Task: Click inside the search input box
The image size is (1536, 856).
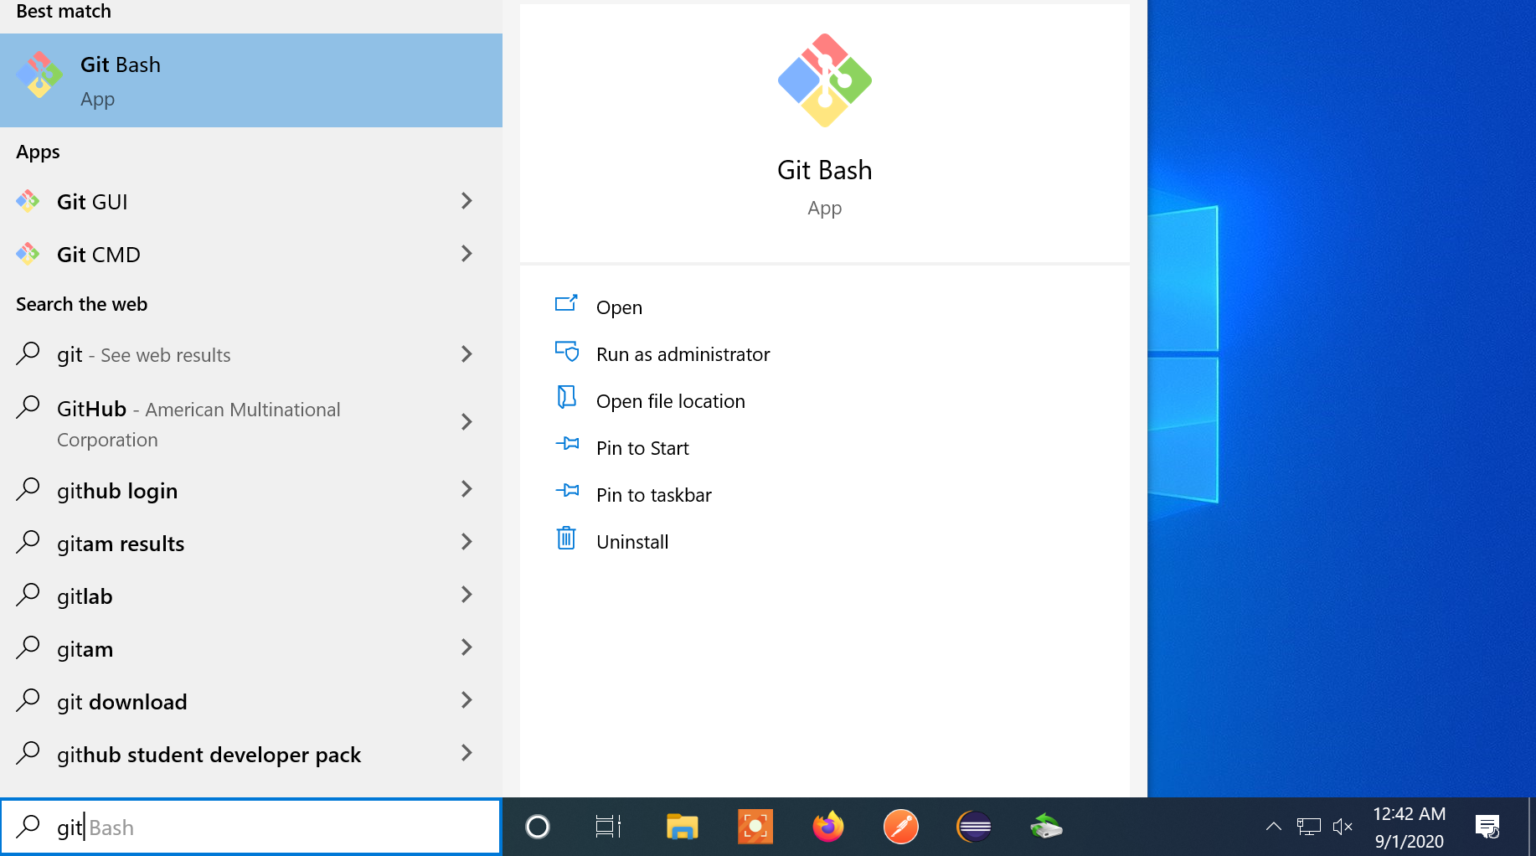Action: coord(250,827)
